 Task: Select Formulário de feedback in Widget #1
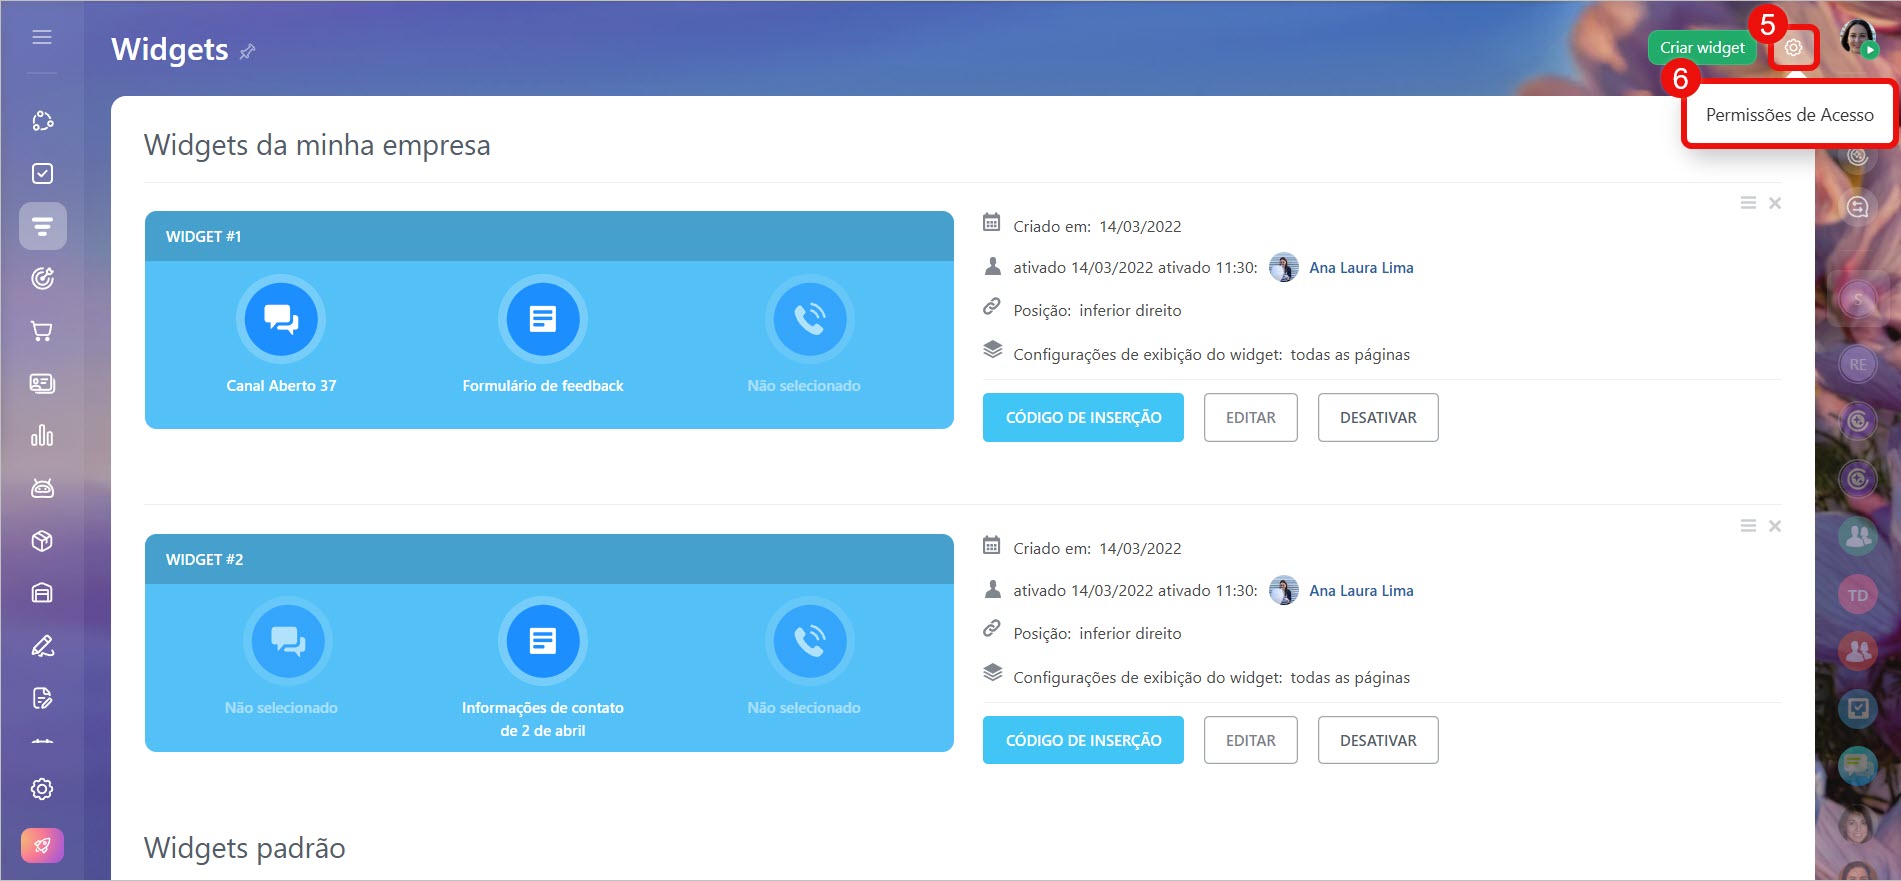point(542,319)
